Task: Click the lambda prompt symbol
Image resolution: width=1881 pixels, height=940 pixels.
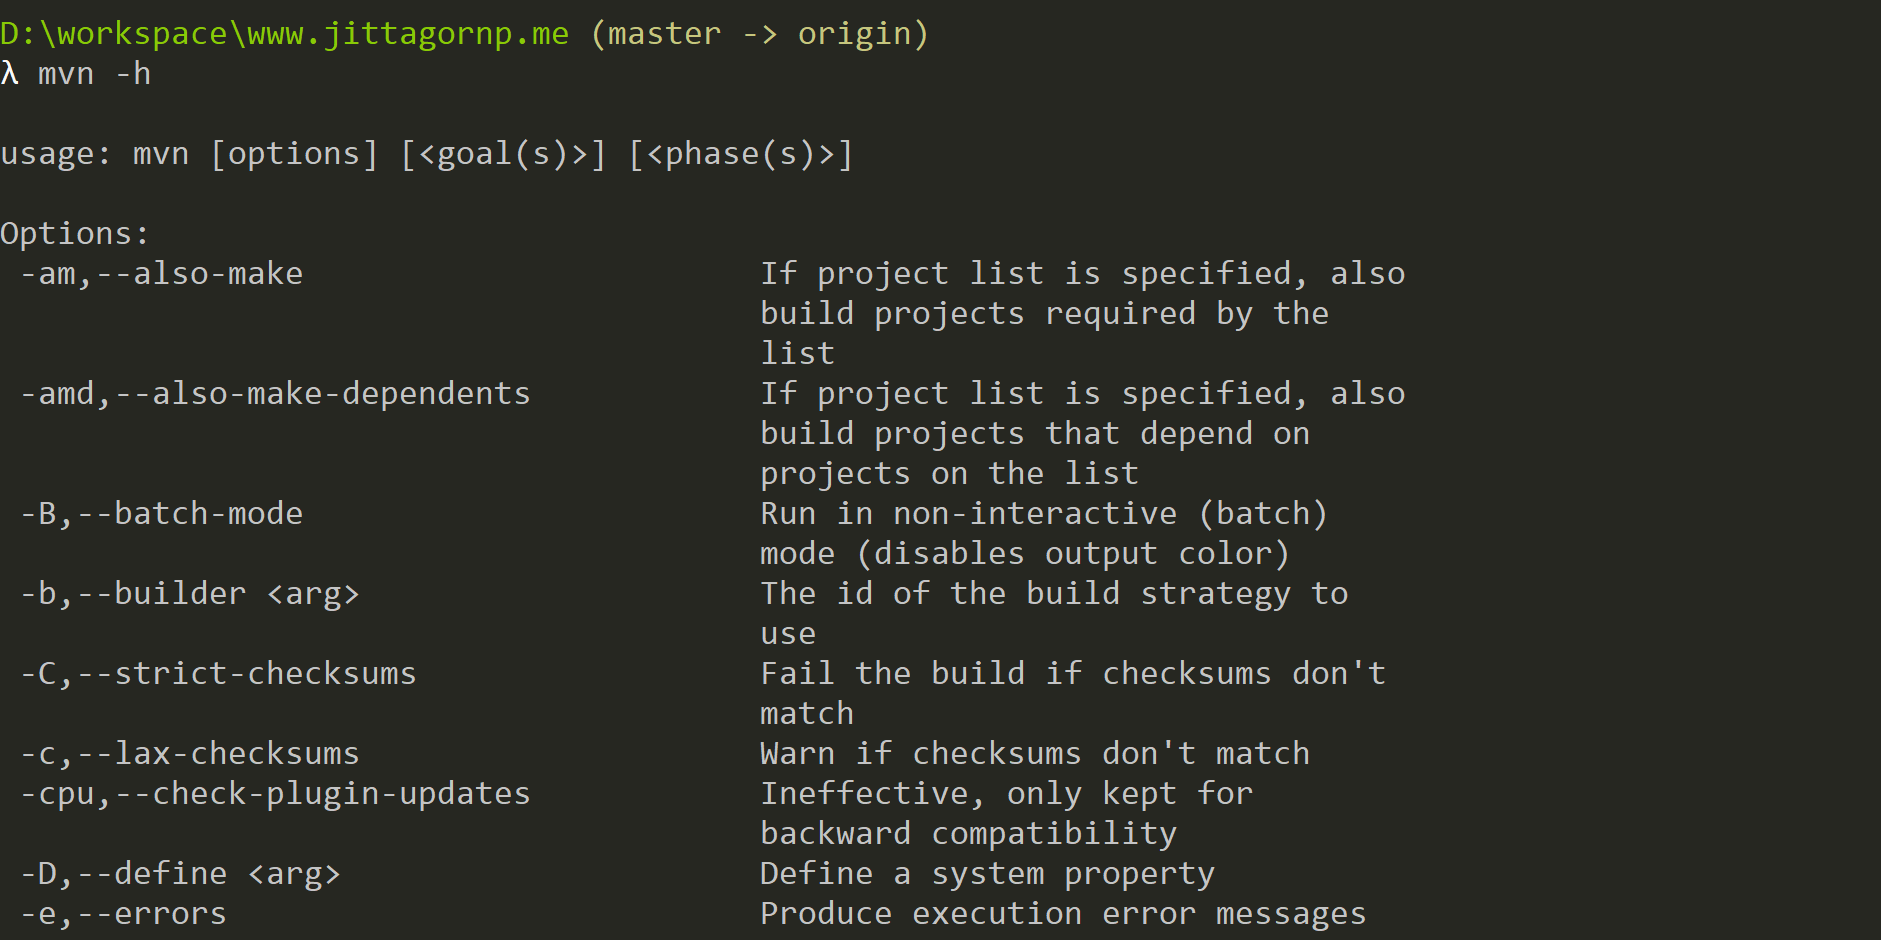Action: [x=10, y=74]
